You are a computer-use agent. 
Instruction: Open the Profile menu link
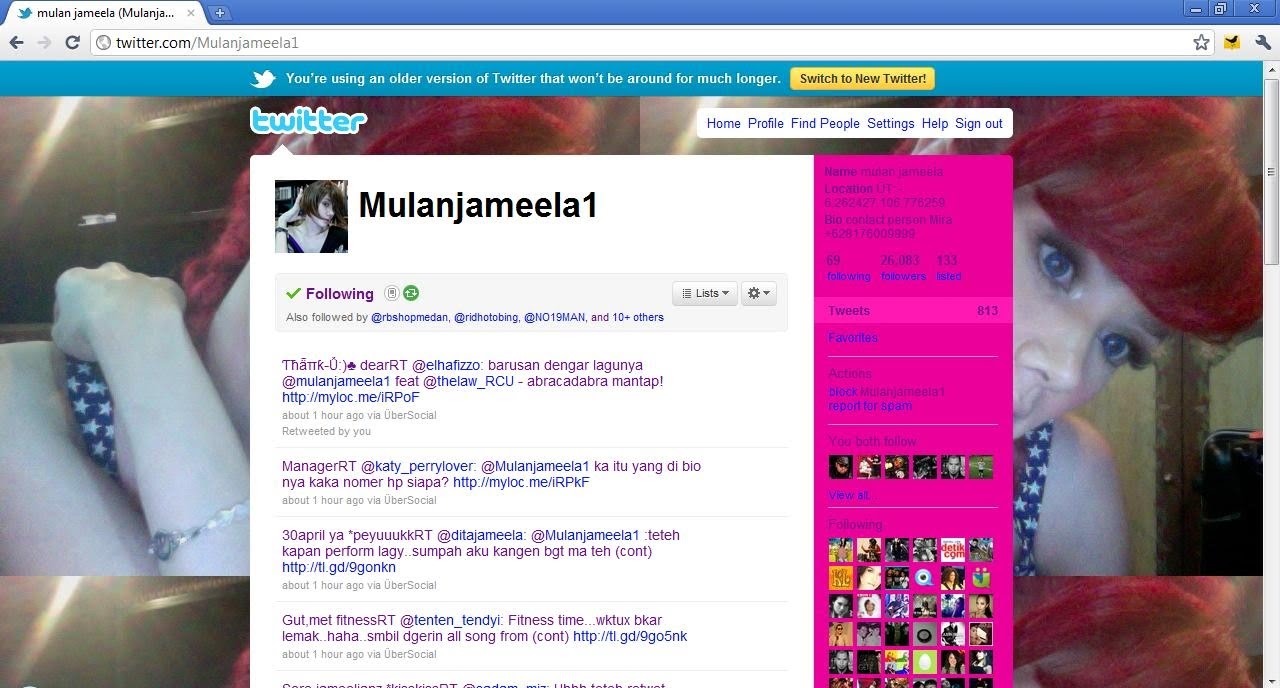766,123
